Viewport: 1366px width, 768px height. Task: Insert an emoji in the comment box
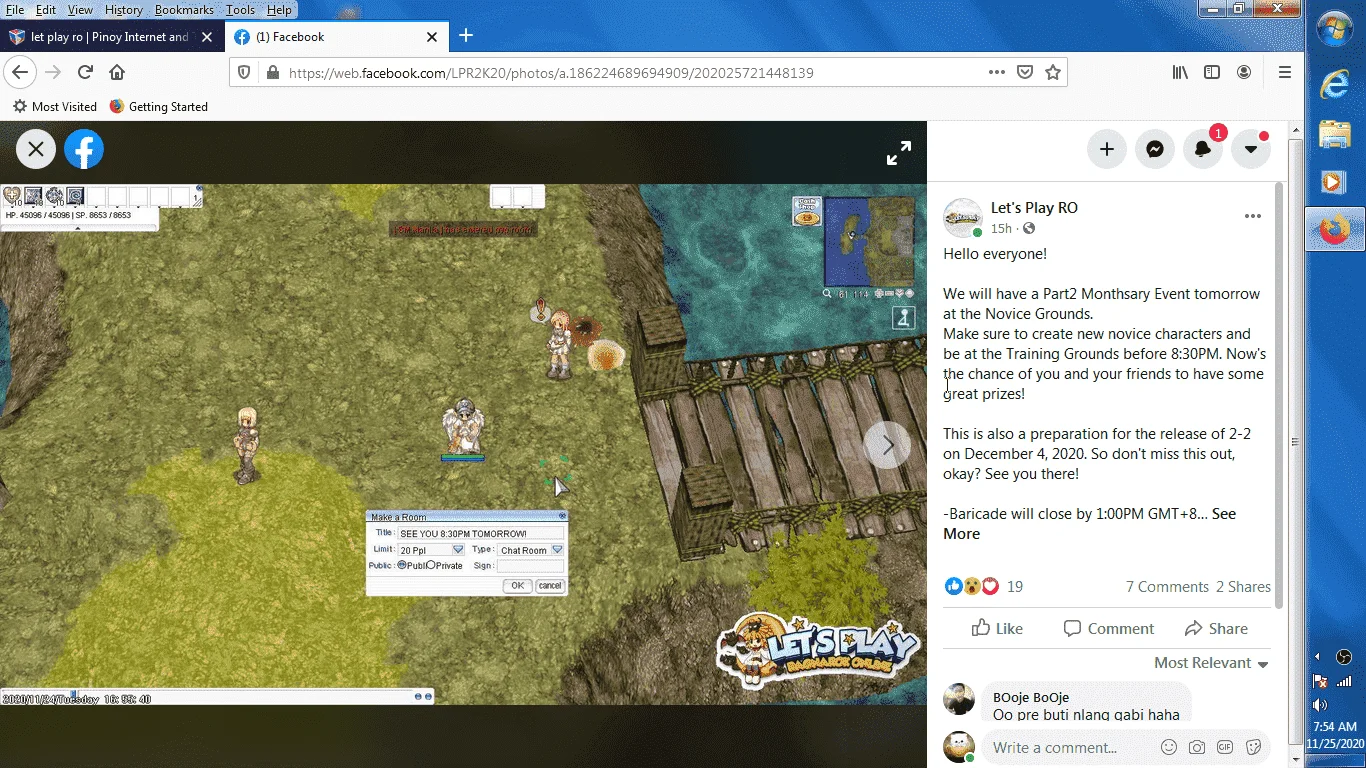[1169, 747]
